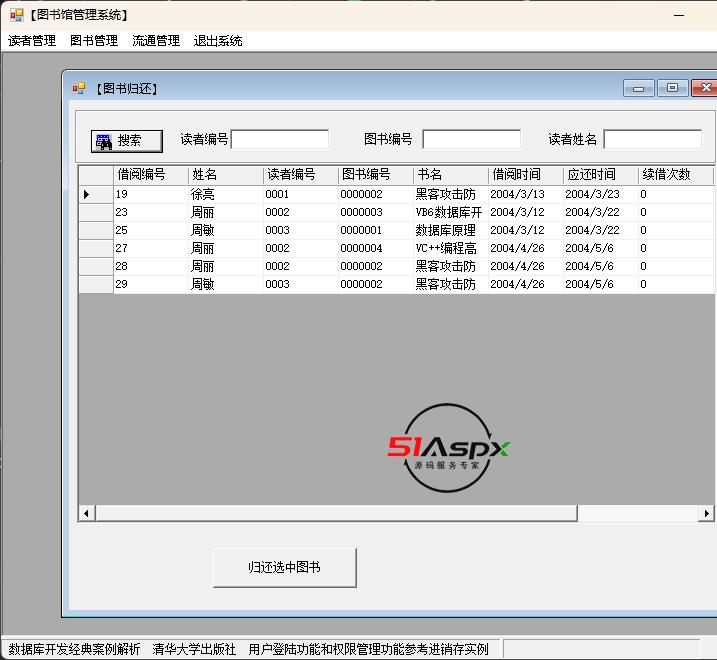Maximize the 图书归还 child window
The height and width of the screenshot is (660, 717).
(672, 88)
